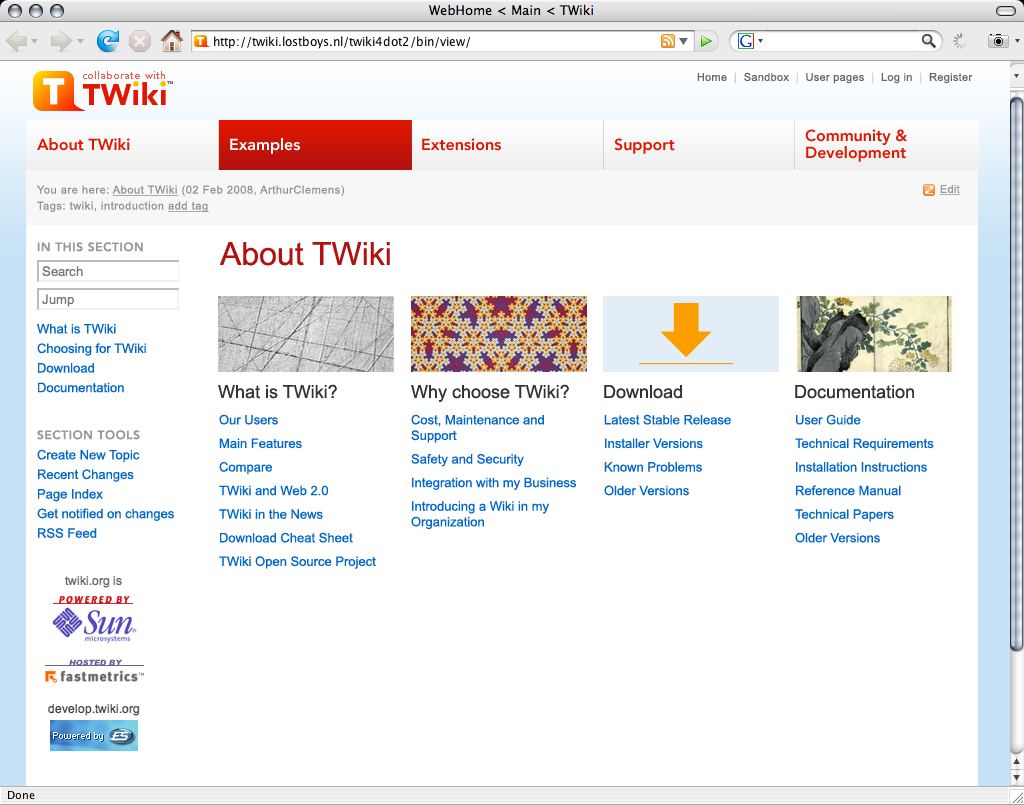The image size is (1024, 805).
Task: Click the Jump input field
Action: [x=108, y=299]
